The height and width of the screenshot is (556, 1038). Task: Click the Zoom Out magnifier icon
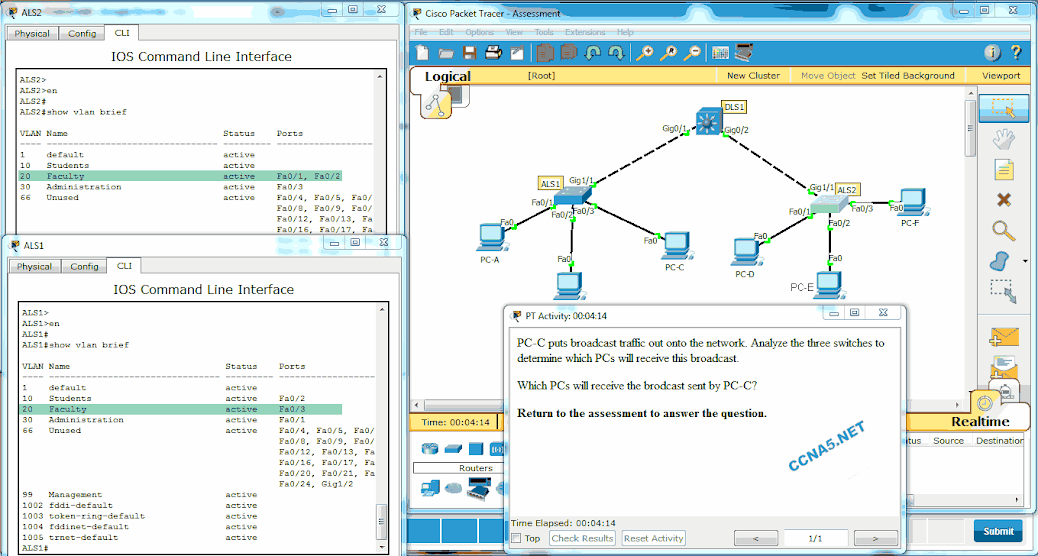coord(692,53)
